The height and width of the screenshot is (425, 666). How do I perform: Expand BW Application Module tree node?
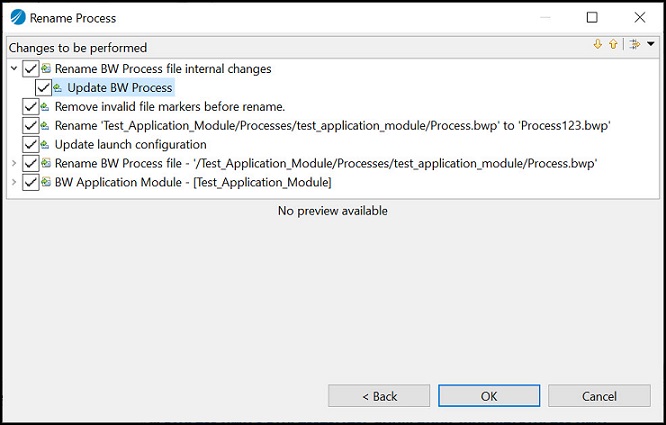(x=14, y=183)
